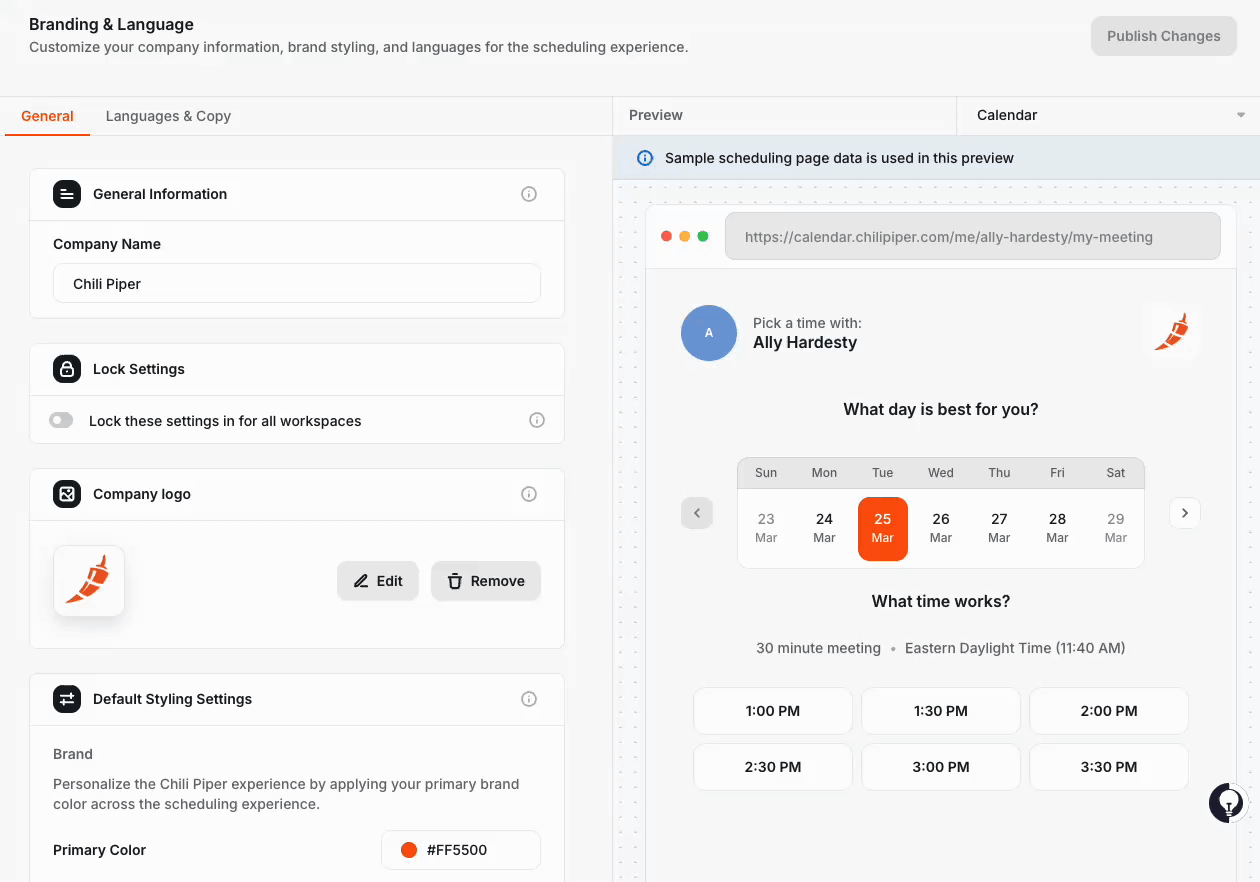This screenshot has height=882, width=1260.
Task: Click the info icon in the preview banner
Action: tap(645, 158)
